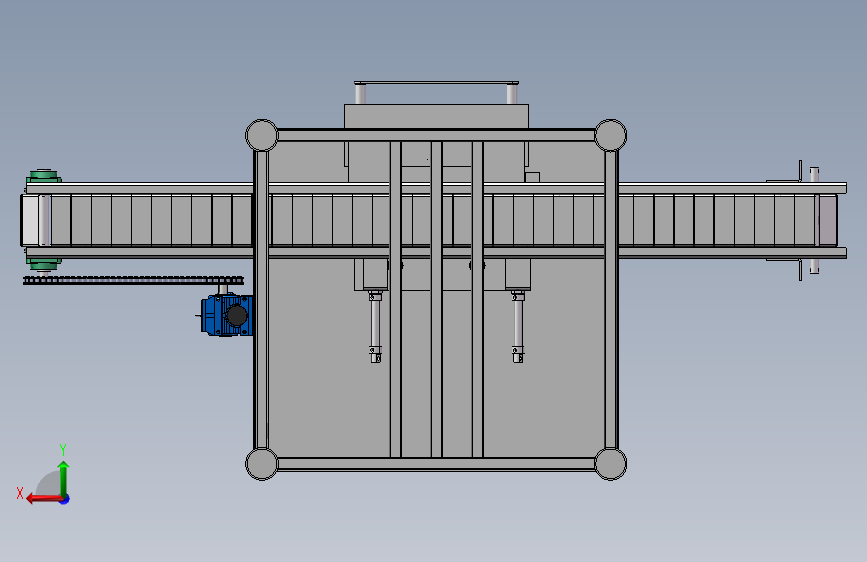The width and height of the screenshot is (867, 562).
Task: Select the handle bar atop the machine
Action: coord(436,84)
